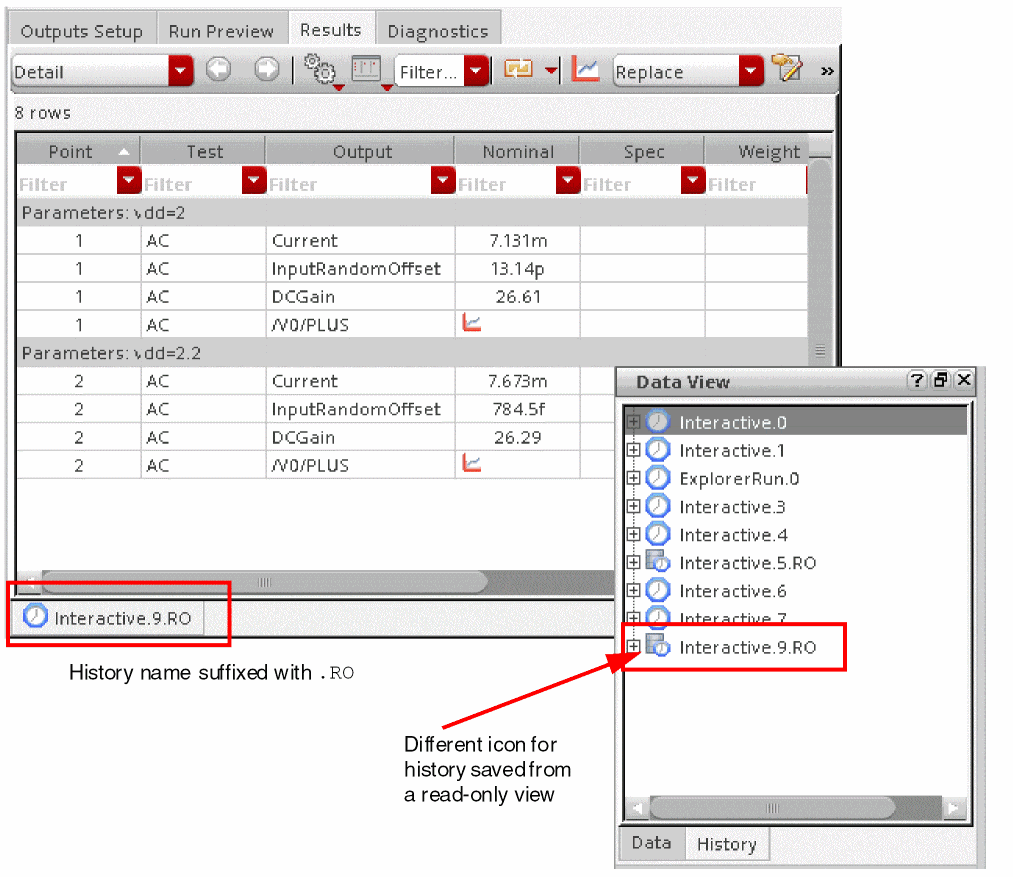Click the column display layout icon

pyautogui.click(x=367, y=70)
